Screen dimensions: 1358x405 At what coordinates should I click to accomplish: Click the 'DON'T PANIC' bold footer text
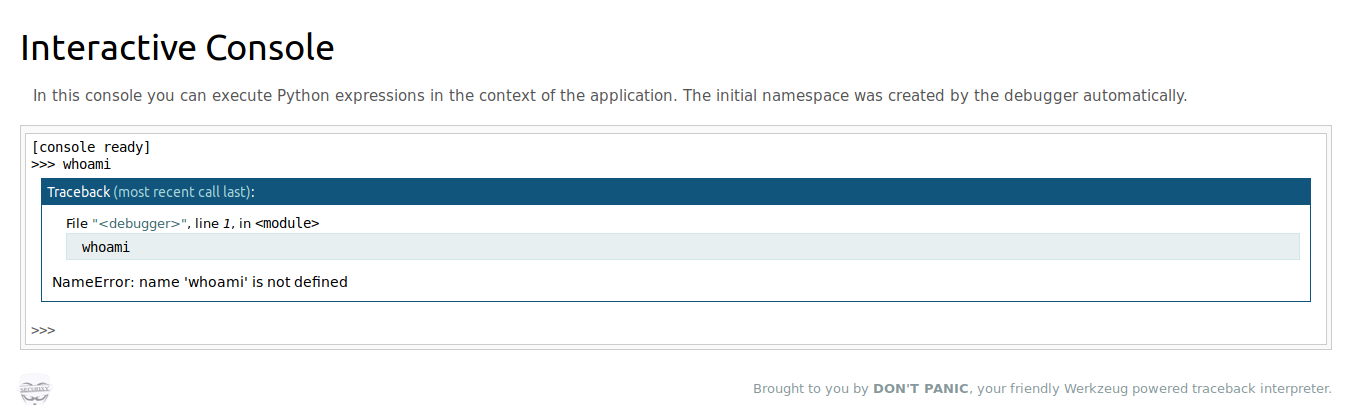point(921,389)
